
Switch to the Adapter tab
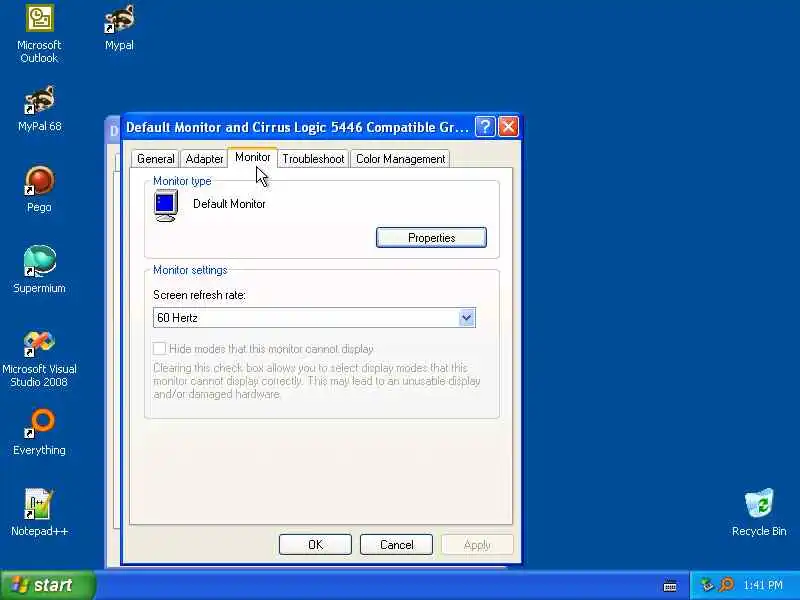pos(204,159)
